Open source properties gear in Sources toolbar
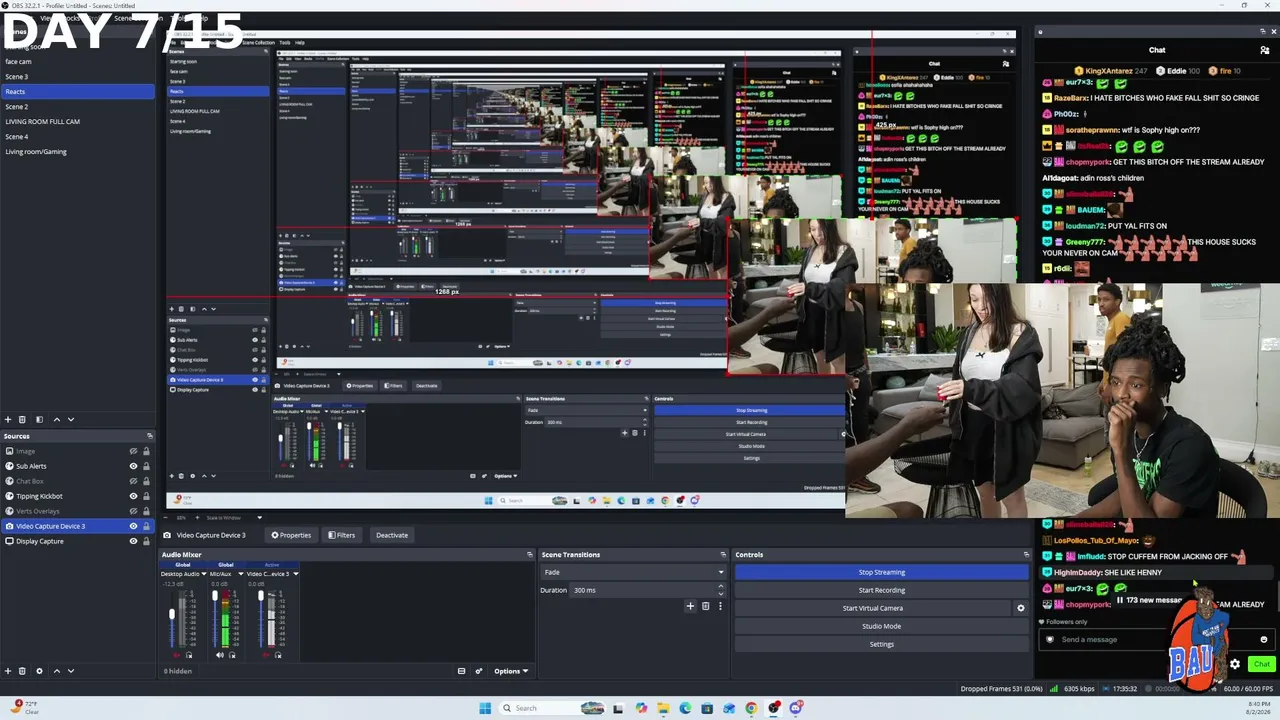The width and height of the screenshot is (1280, 720). point(39,671)
